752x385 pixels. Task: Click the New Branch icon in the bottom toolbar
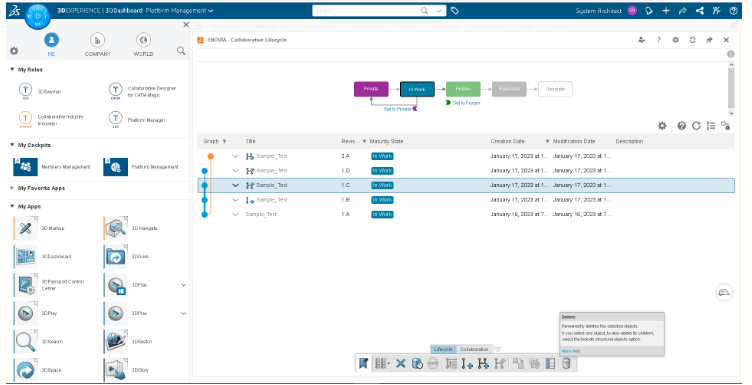483,364
